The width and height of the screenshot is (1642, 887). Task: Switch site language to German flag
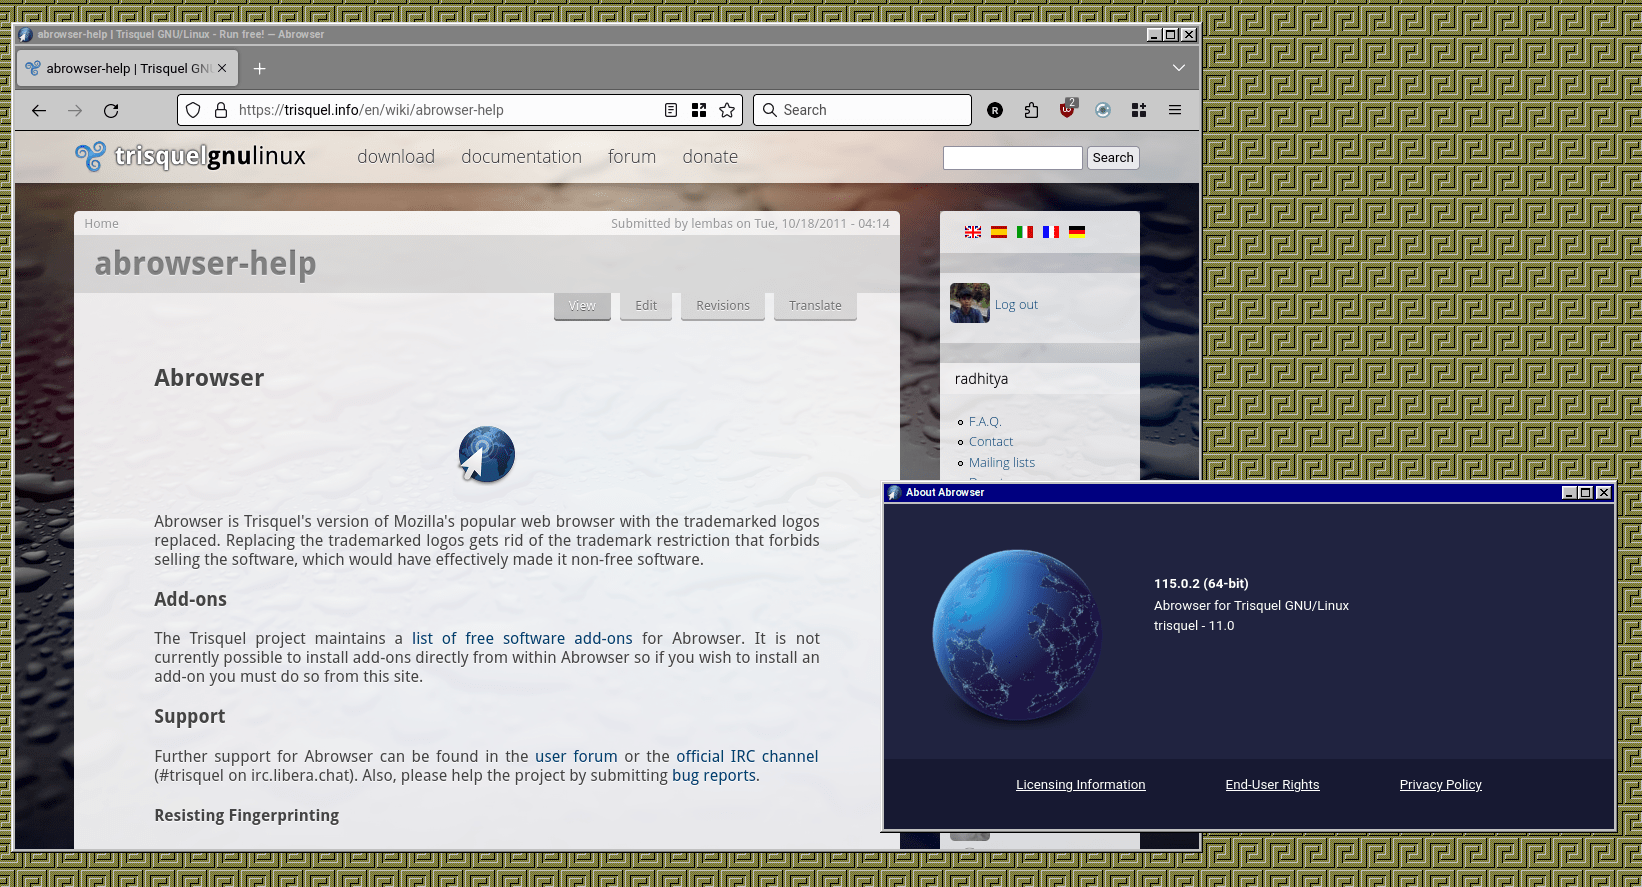click(1077, 232)
